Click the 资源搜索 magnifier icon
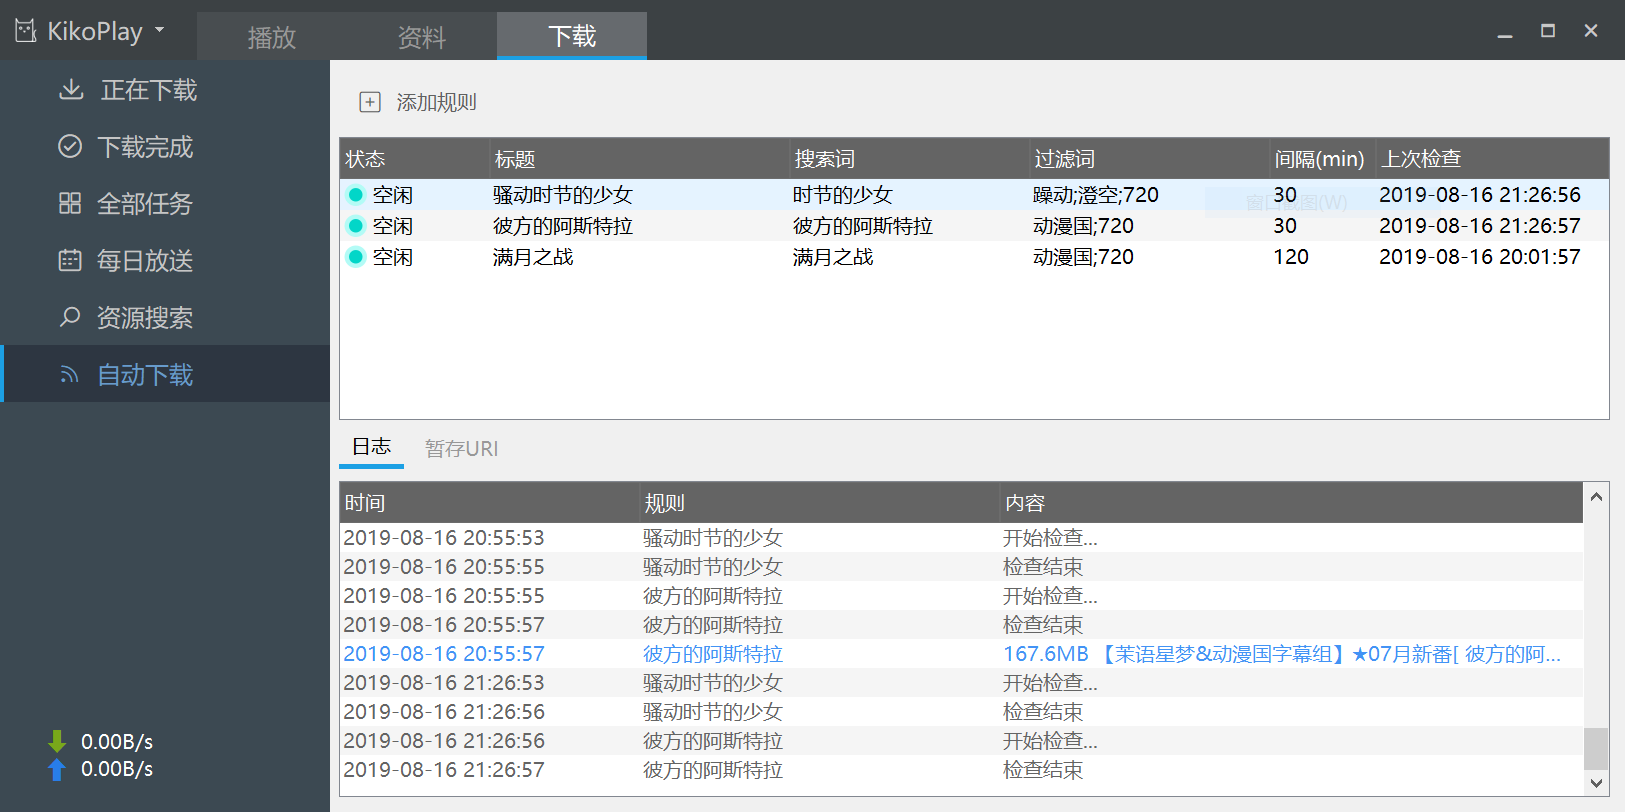Image resolution: width=1625 pixels, height=812 pixels. 70,317
